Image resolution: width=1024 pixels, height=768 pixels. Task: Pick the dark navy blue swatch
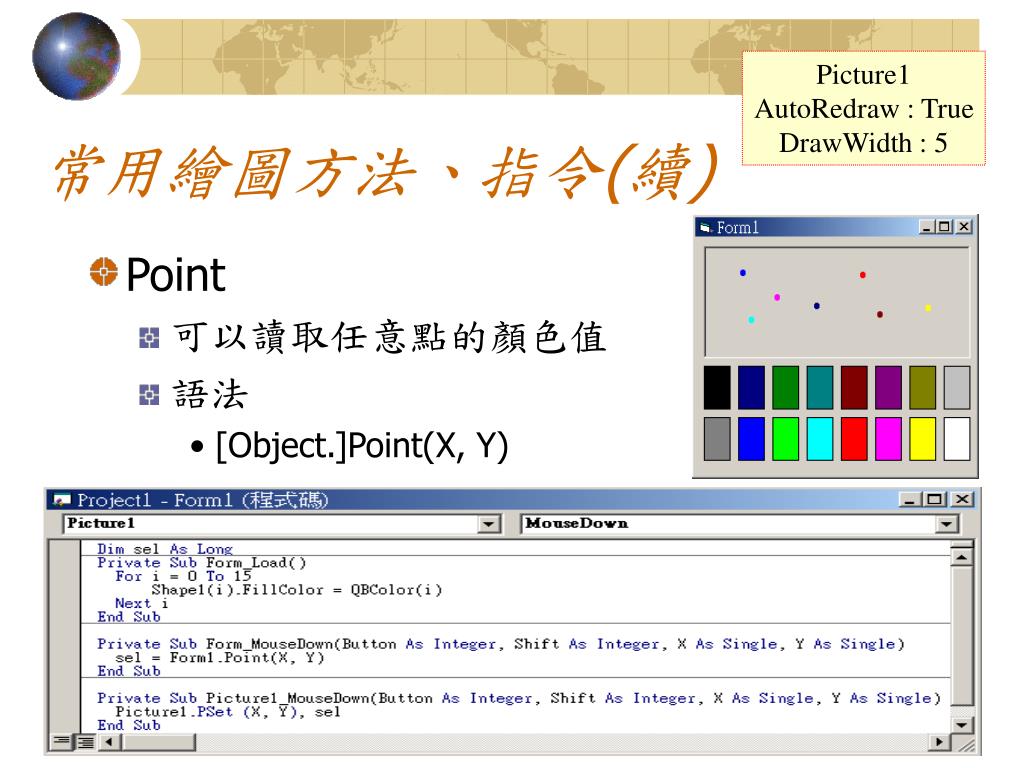click(x=751, y=388)
